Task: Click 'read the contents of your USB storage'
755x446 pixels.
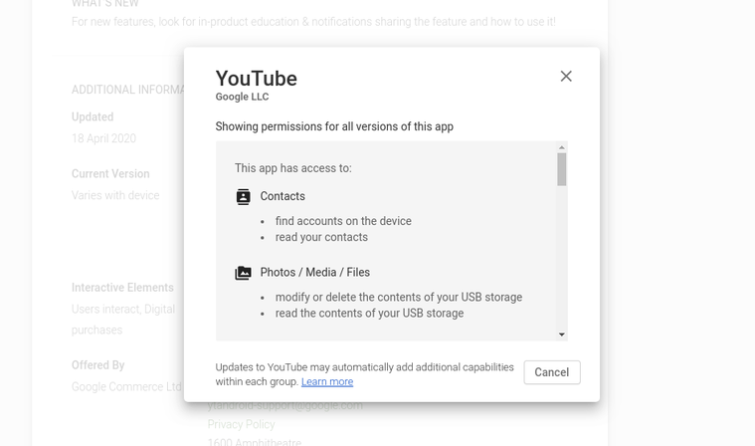Action: pos(369,313)
